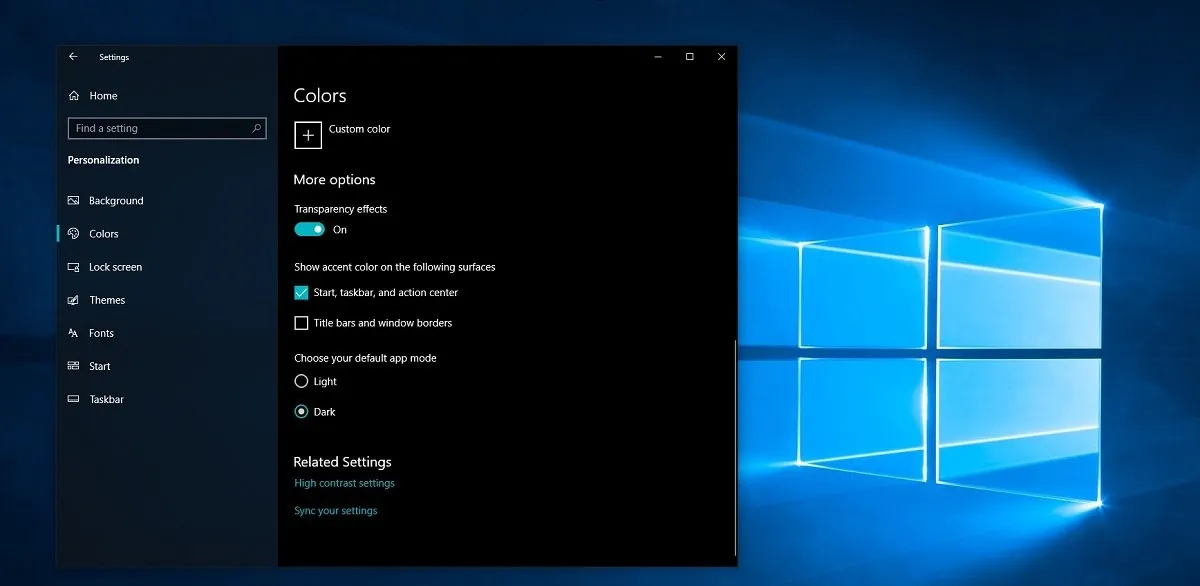The height and width of the screenshot is (586, 1200).
Task: Click the Lock screen icon
Action: [x=74, y=267]
